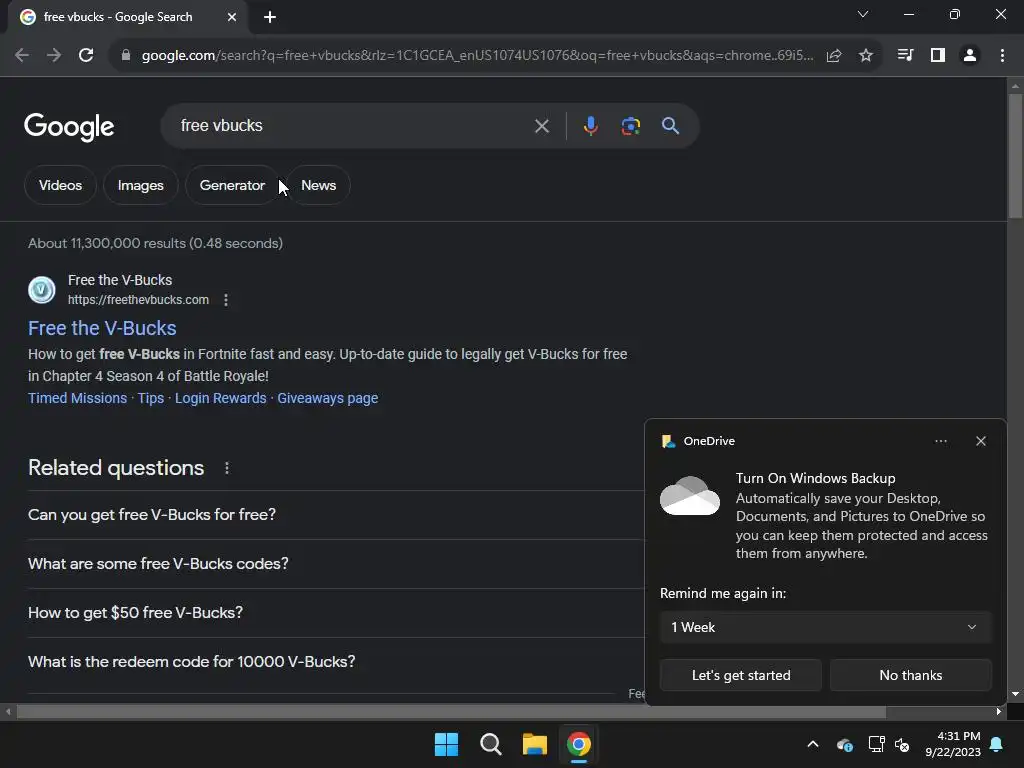The image size is (1024, 768).
Task: Open Windows Start menu
Action: (446, 744)
